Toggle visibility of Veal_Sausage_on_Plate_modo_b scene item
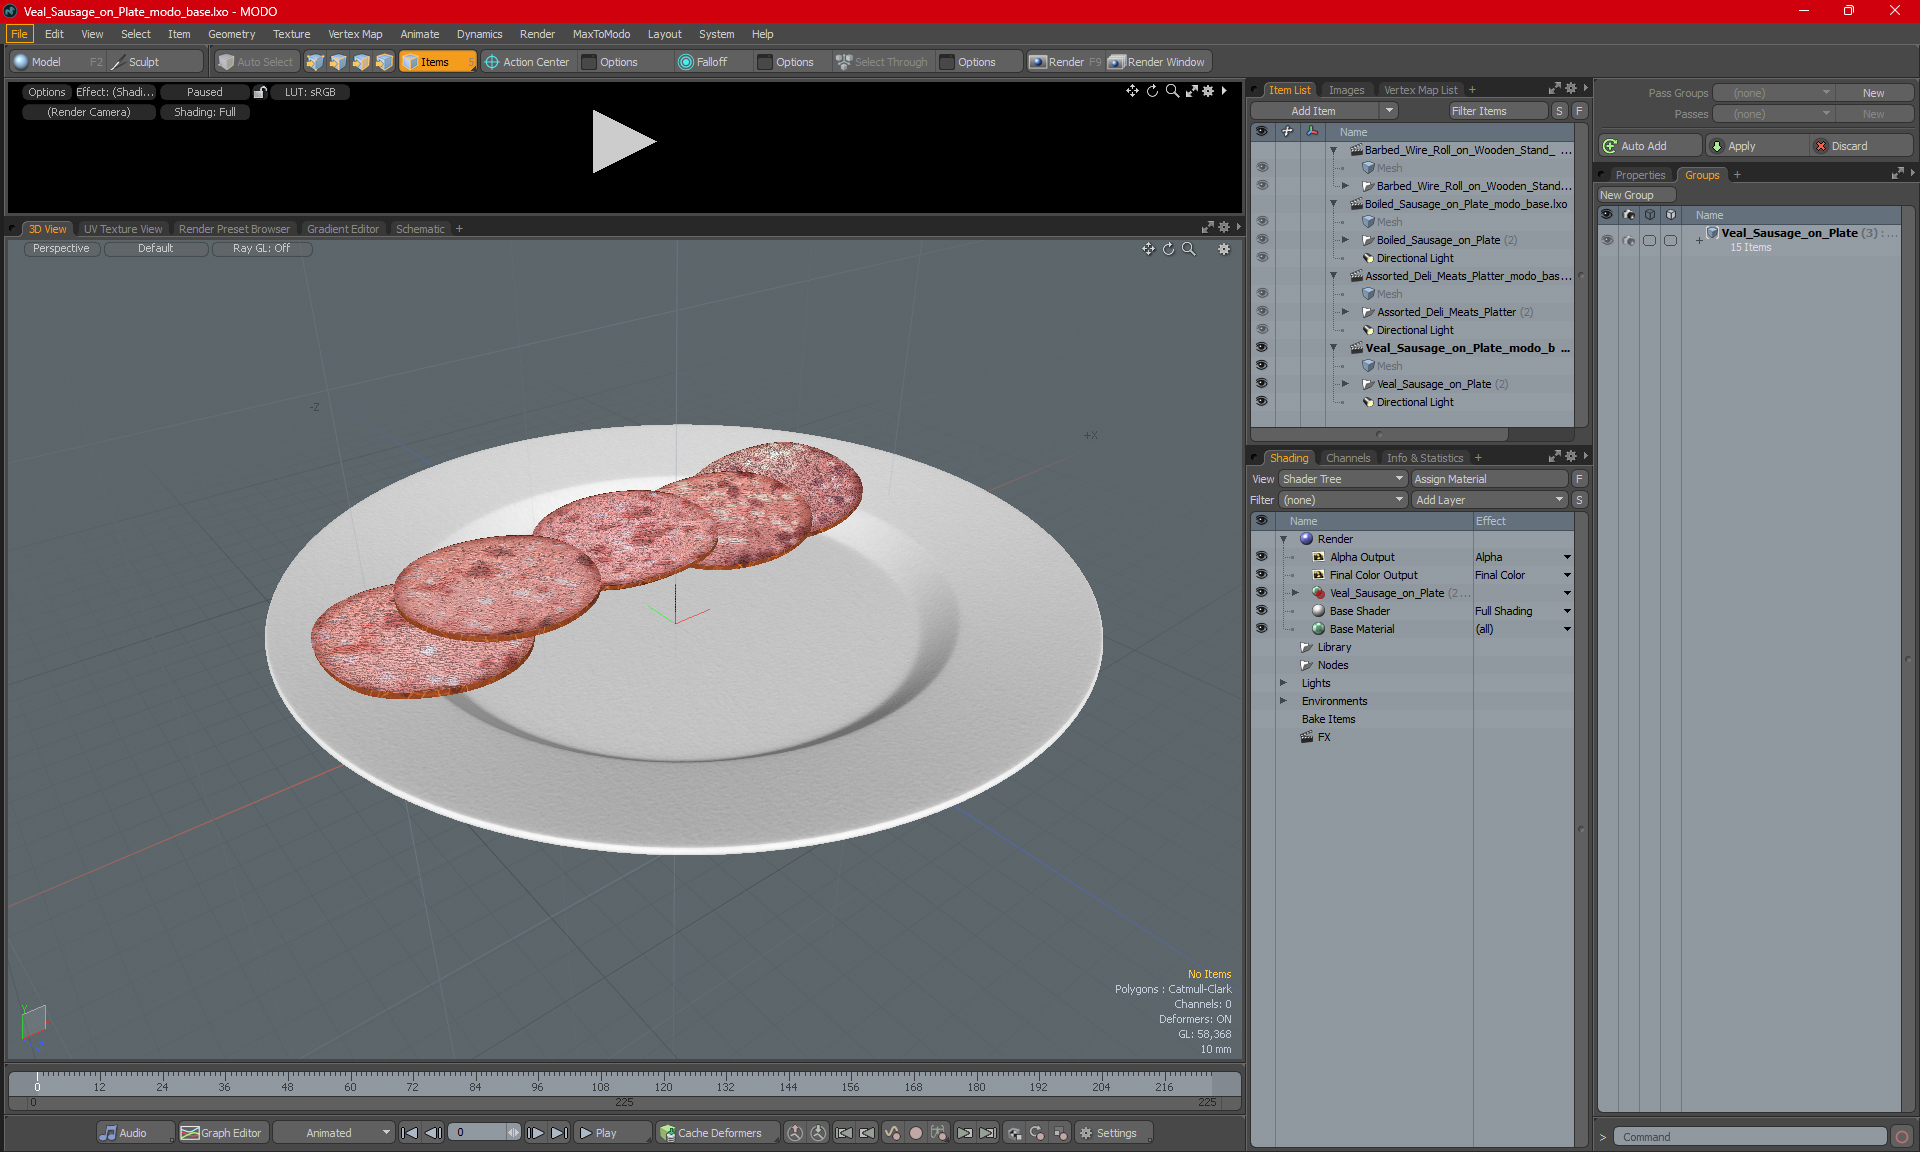Viewport: 1920px width, 1152px height. (1261, 348)
